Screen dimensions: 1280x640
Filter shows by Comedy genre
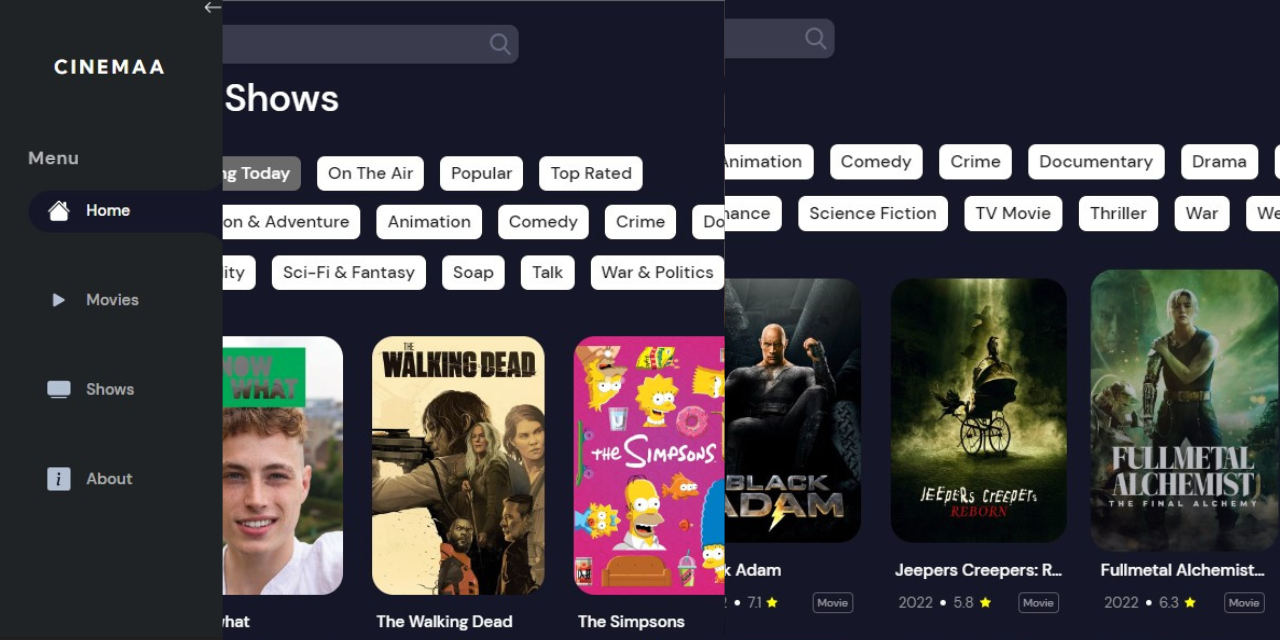click(x=543, y=222)
